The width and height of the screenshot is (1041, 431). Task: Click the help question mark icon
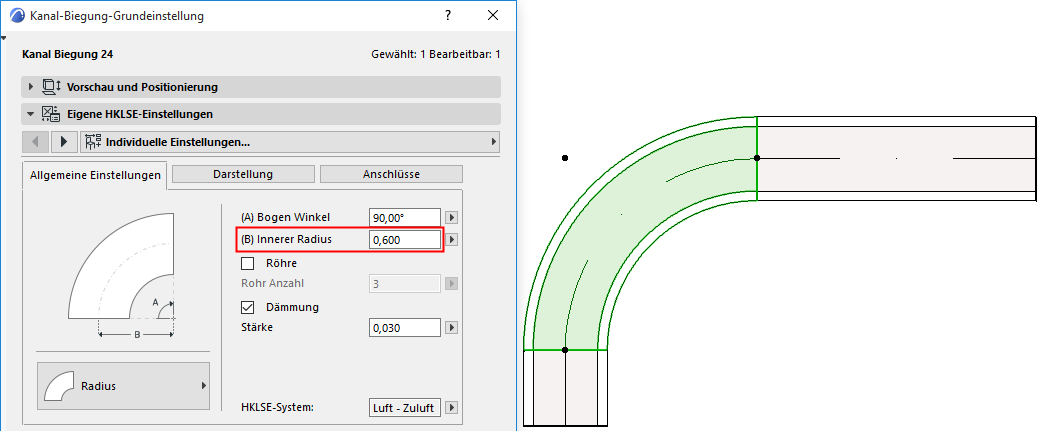tap(449, 16)
